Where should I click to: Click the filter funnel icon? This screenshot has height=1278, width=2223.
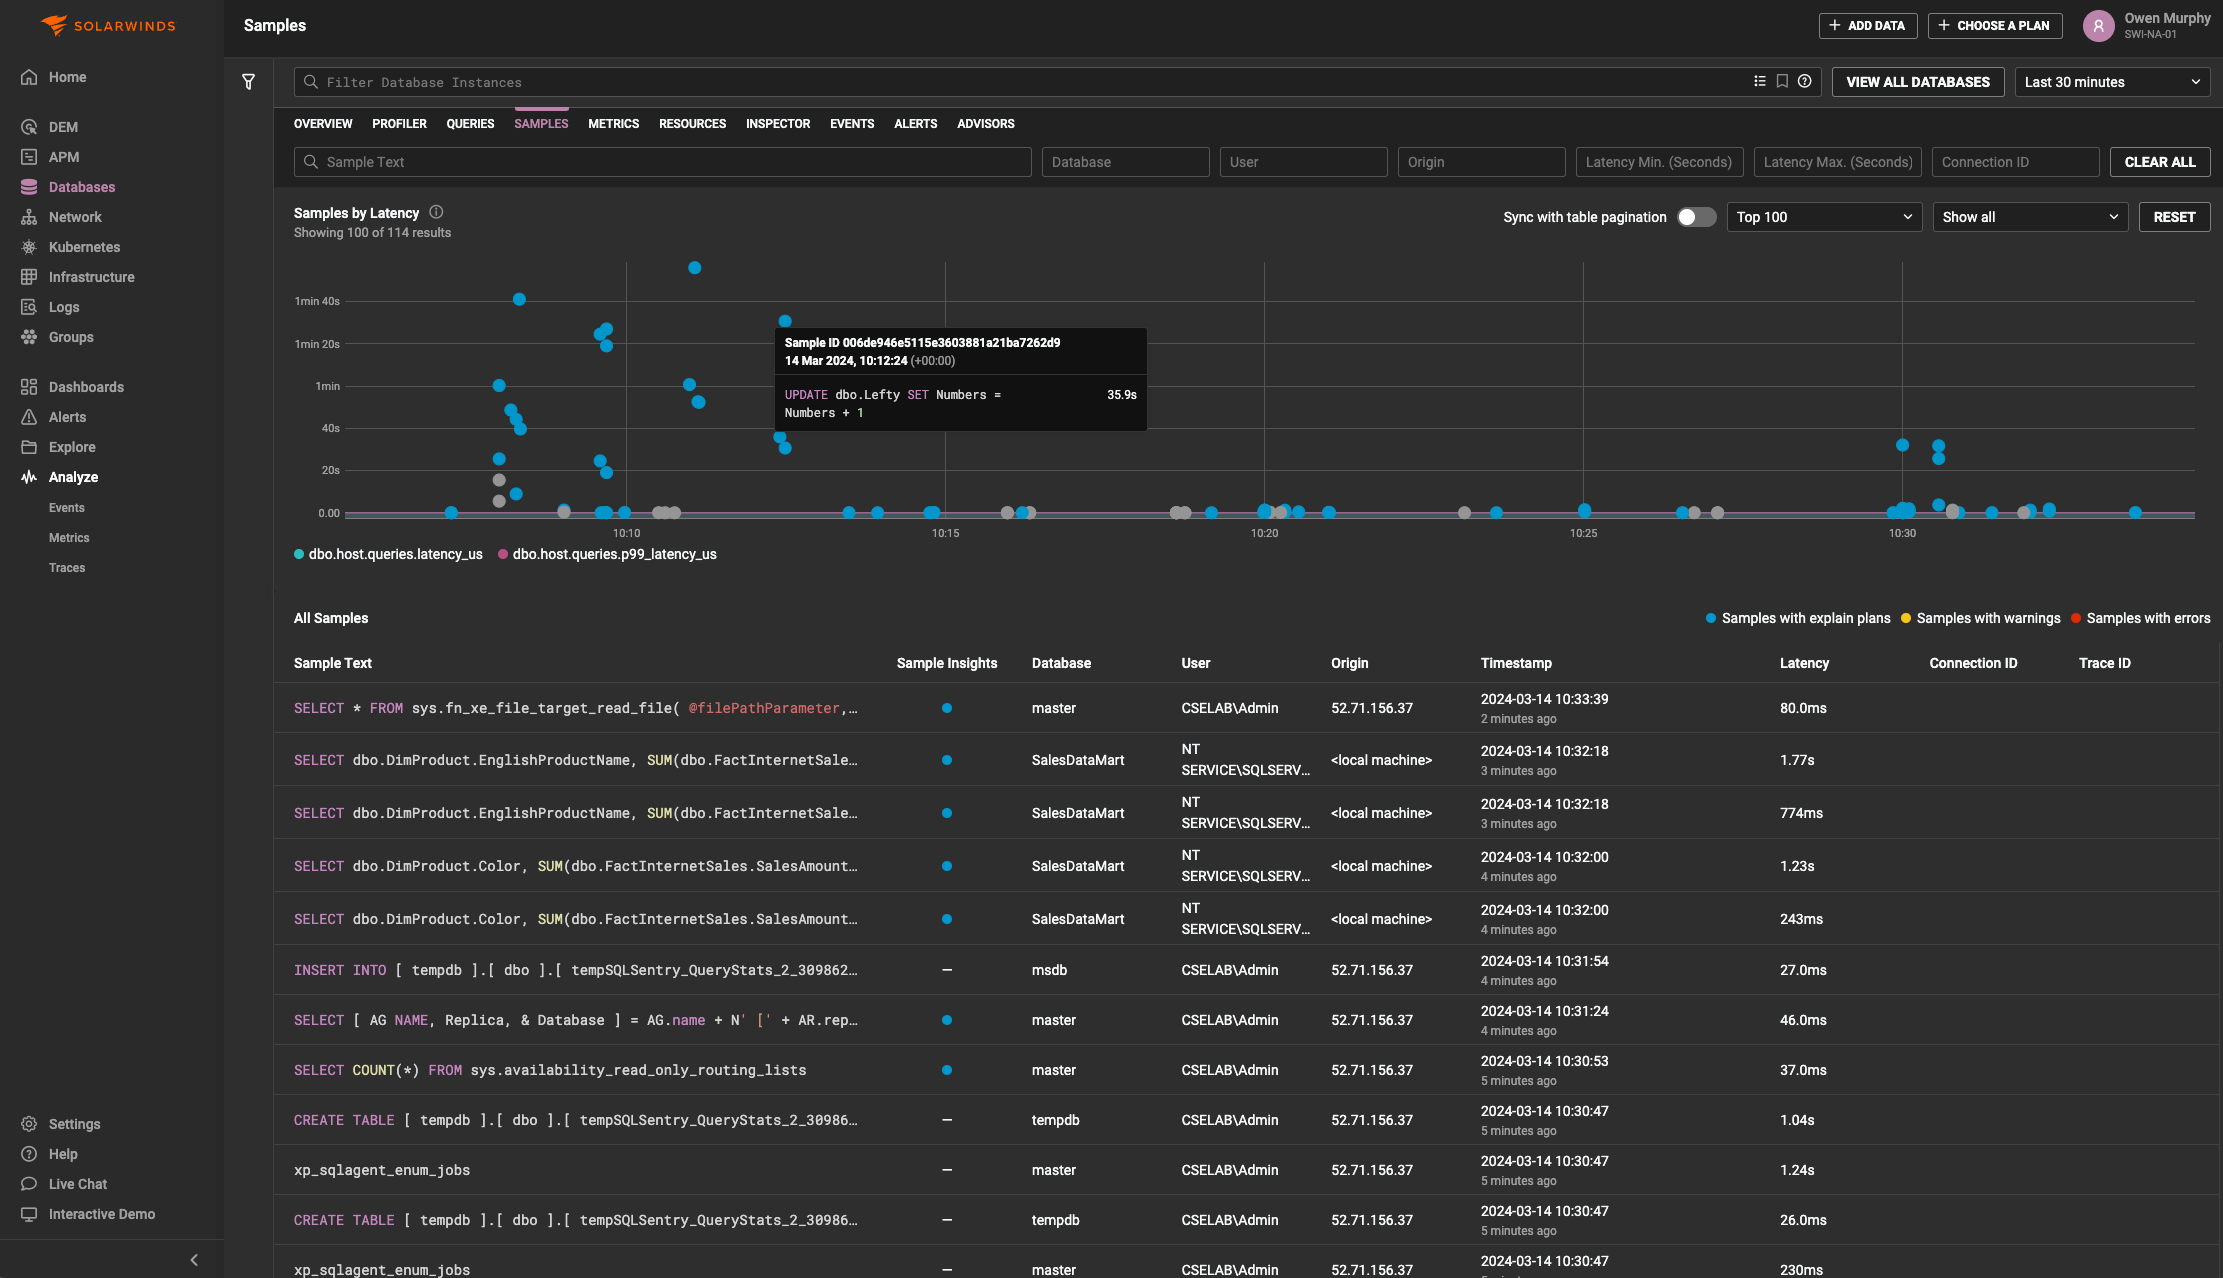(x=248, y=82)
